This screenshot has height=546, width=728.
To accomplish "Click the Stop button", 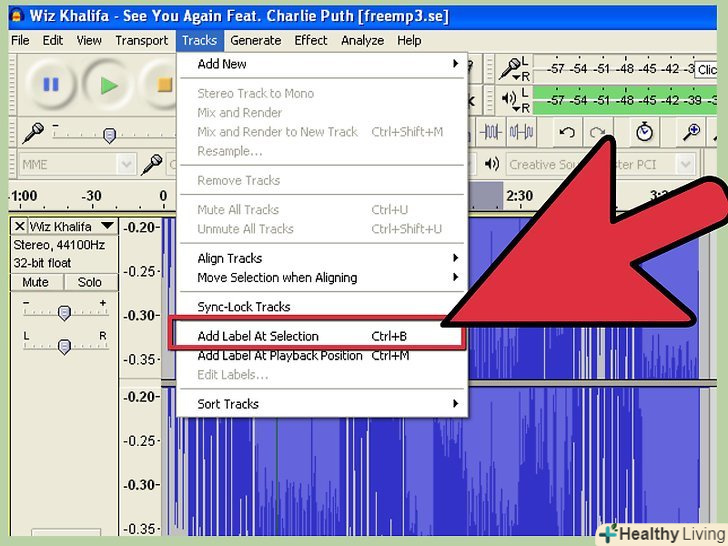I will [162, 84].
